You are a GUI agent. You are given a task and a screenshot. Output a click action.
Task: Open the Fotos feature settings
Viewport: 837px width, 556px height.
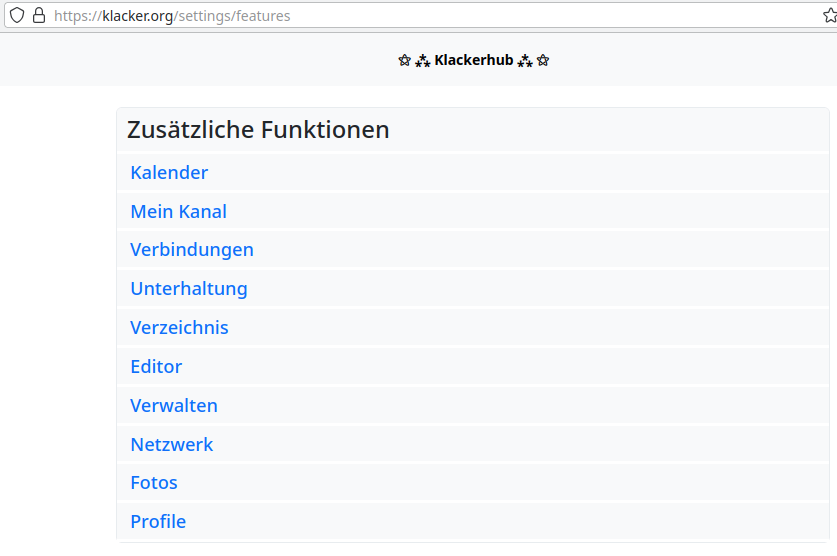(x=154, y=483)
